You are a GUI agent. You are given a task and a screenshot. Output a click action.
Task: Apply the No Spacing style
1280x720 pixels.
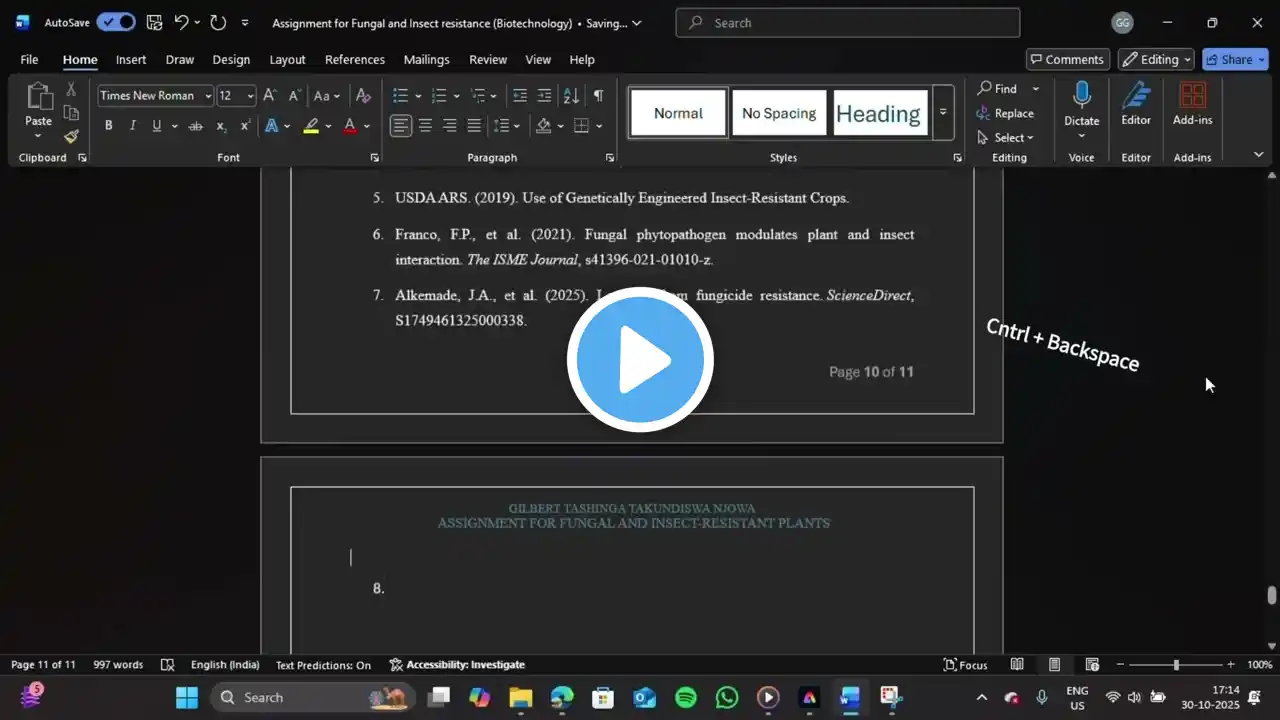[779, 113]
